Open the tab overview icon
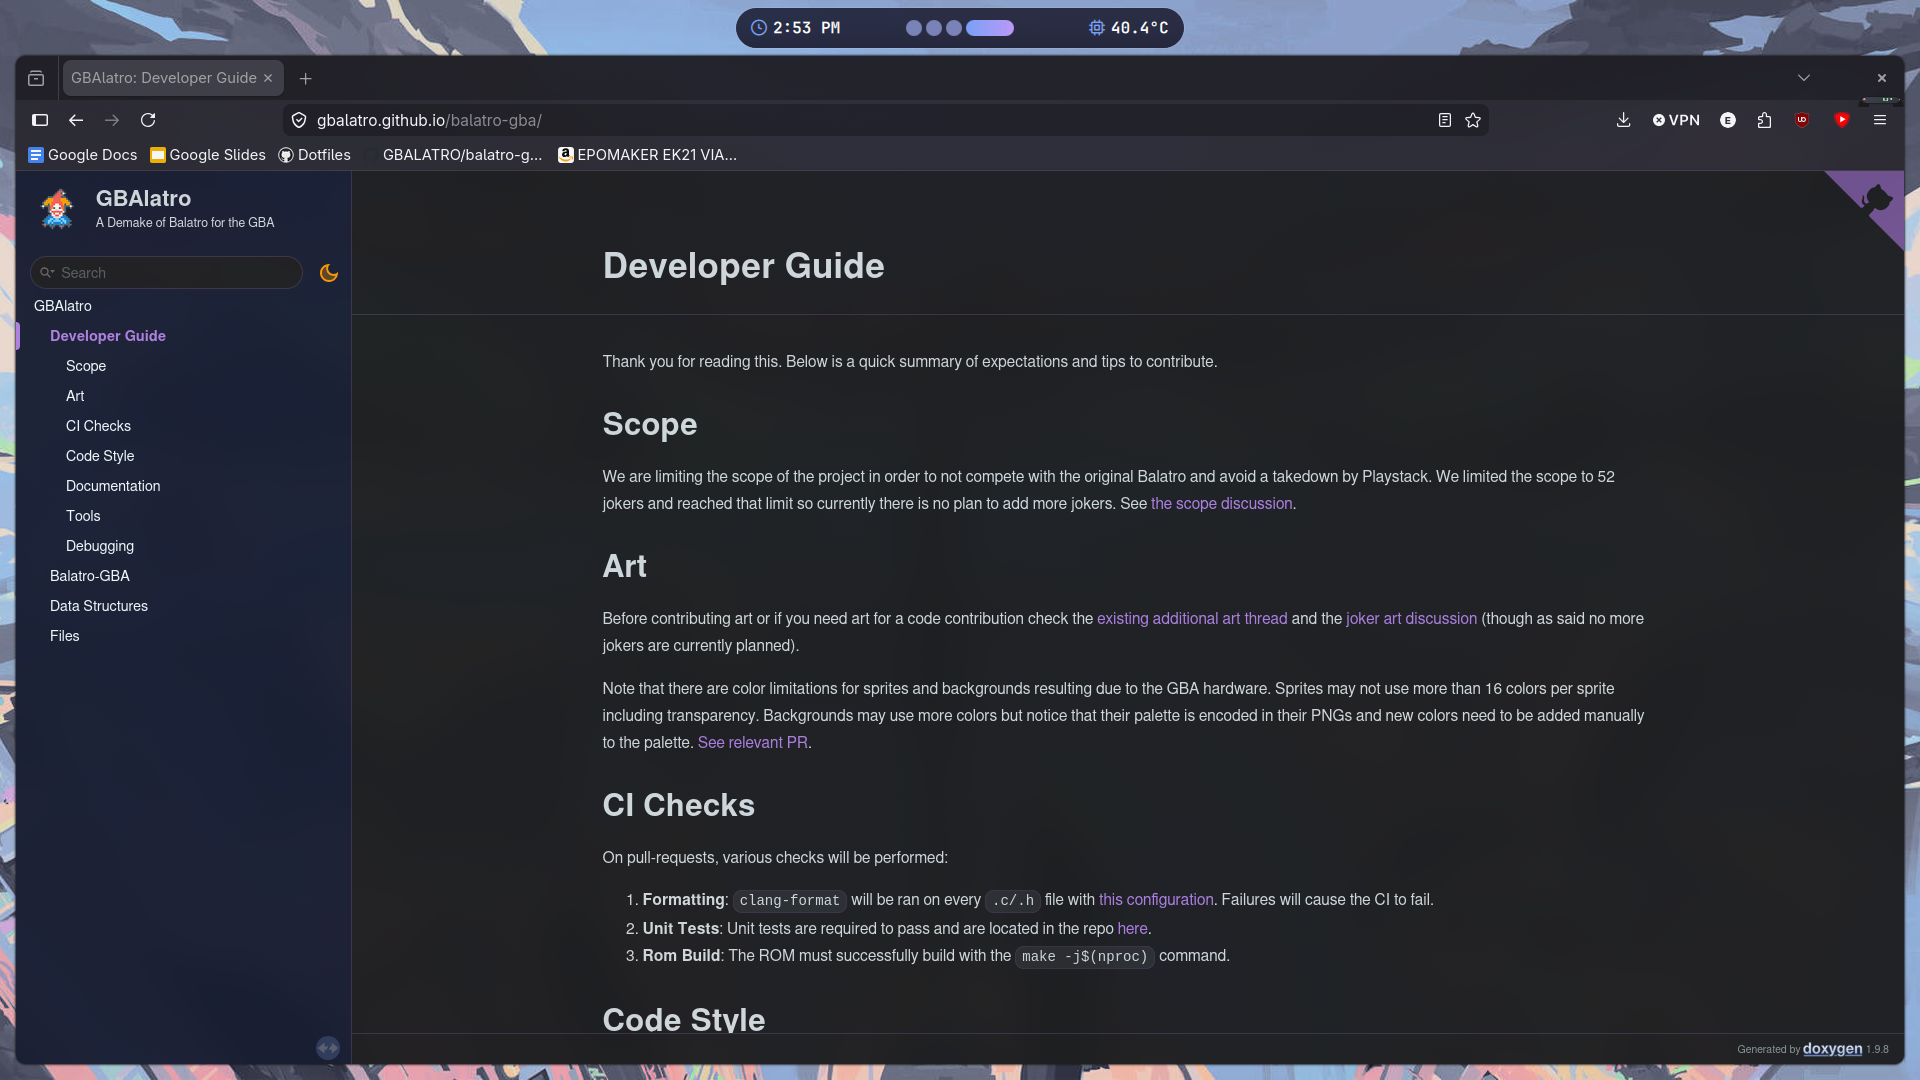Viewport: 1920px width, 1080px height. pos(36,78)
